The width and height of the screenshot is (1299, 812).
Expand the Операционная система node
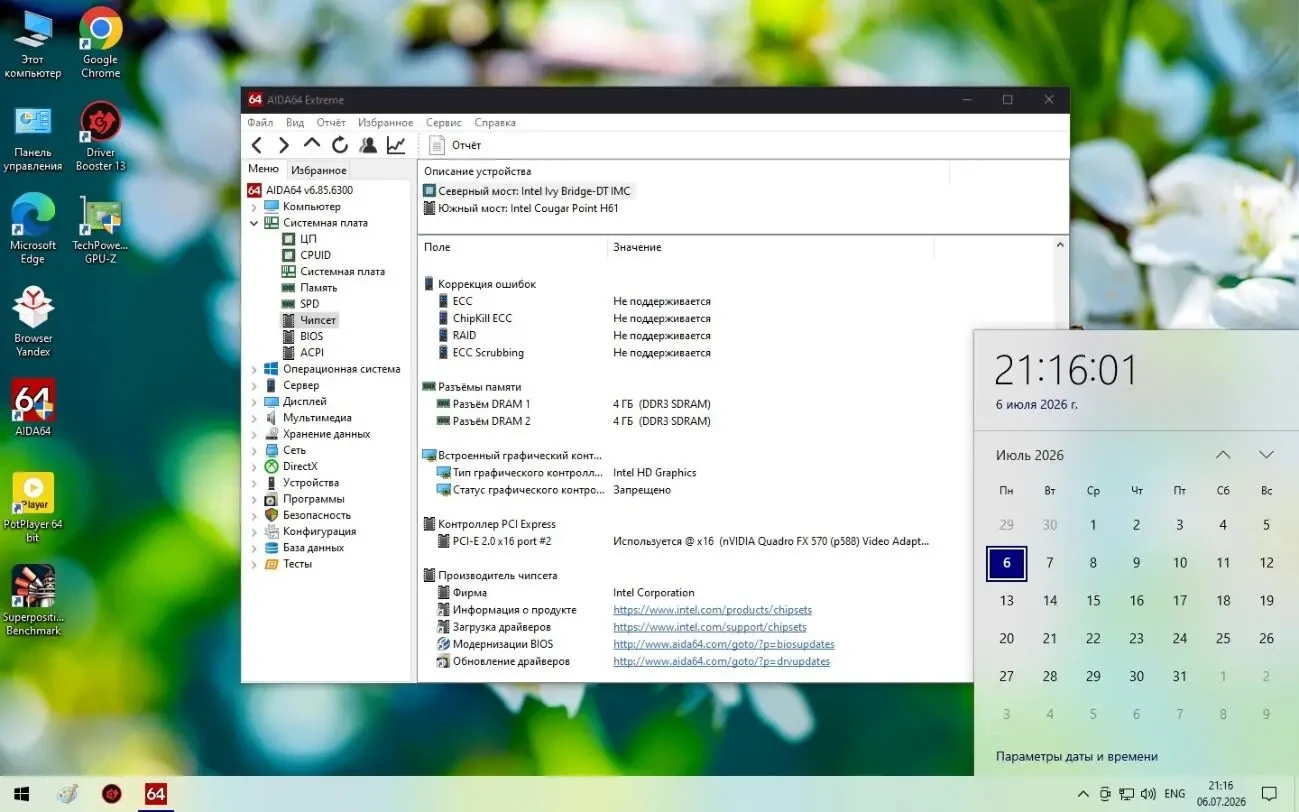pos(254,369)
